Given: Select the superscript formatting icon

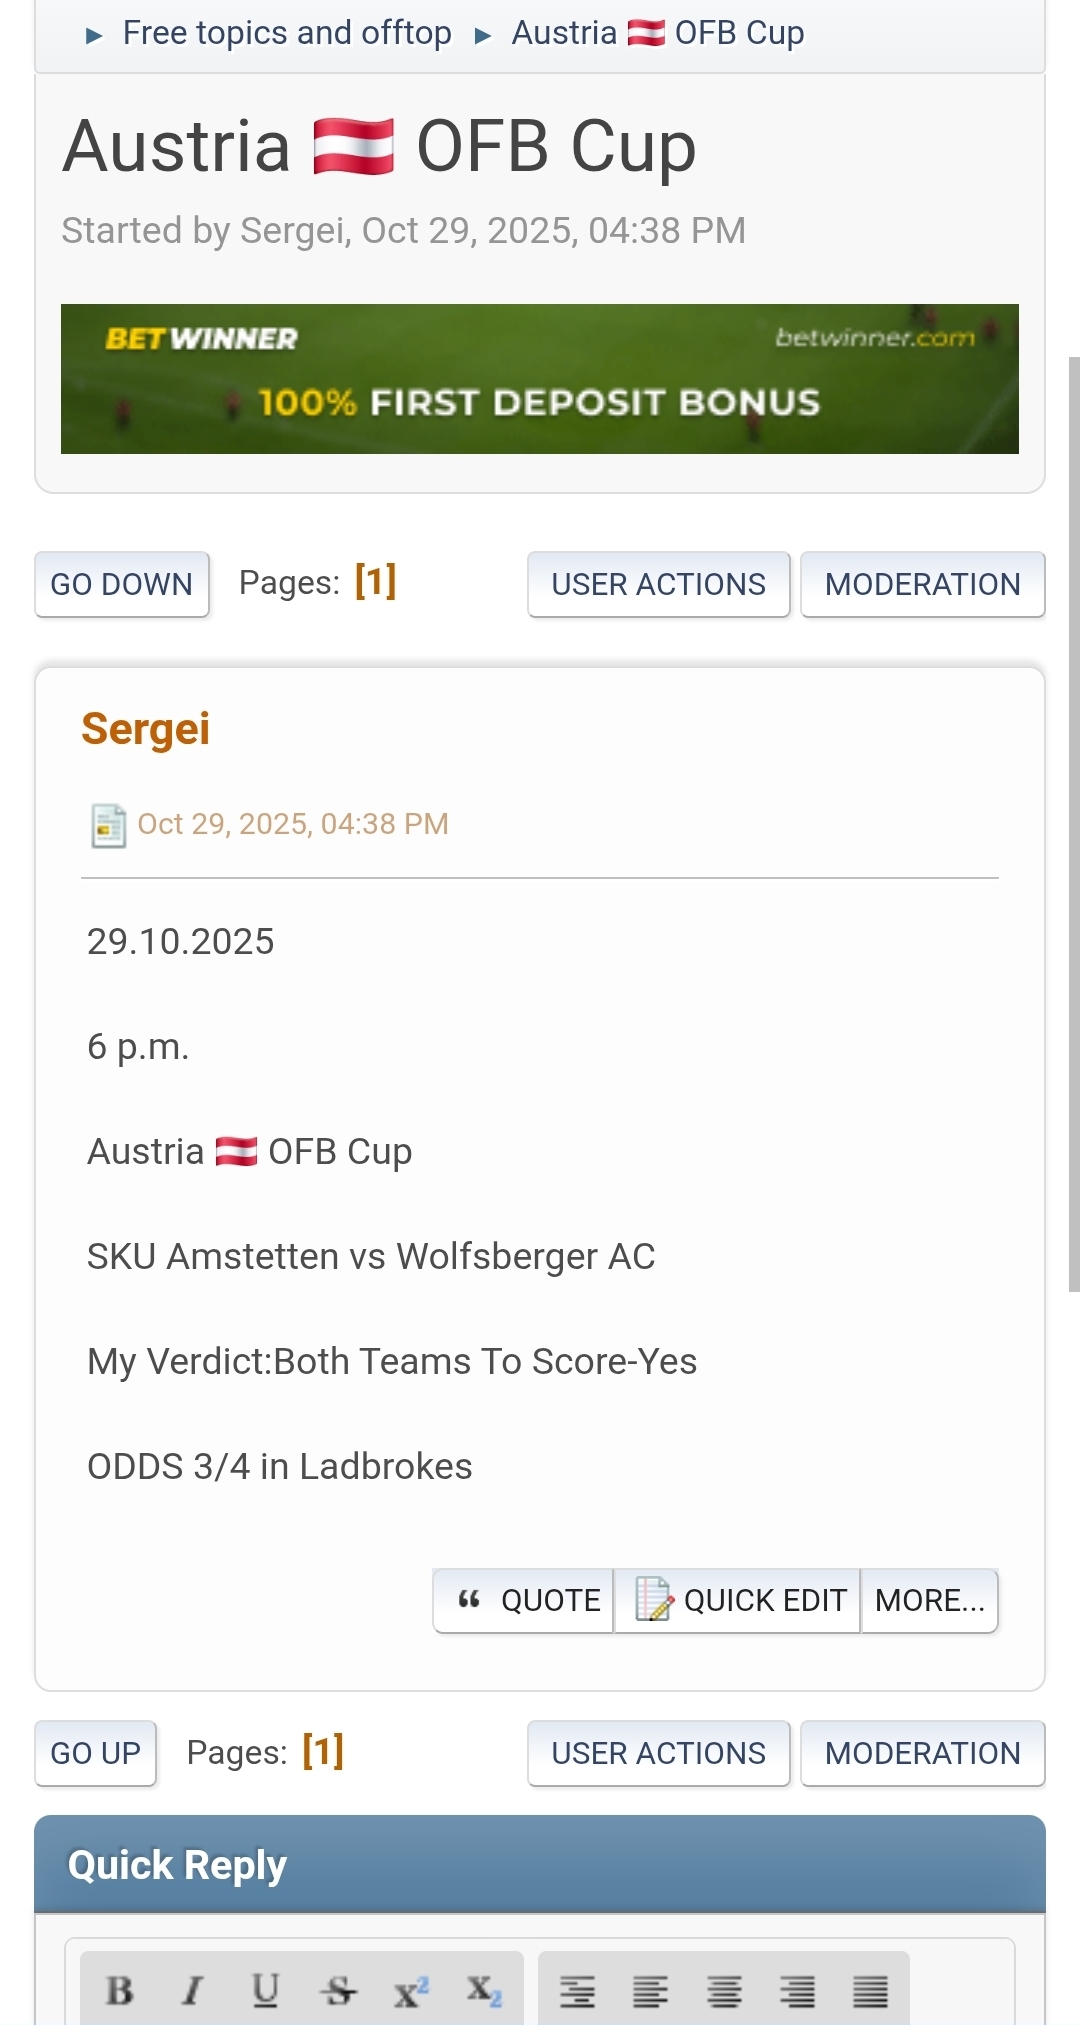Looking at the screenshot, I should click(x=410, y=1991).
